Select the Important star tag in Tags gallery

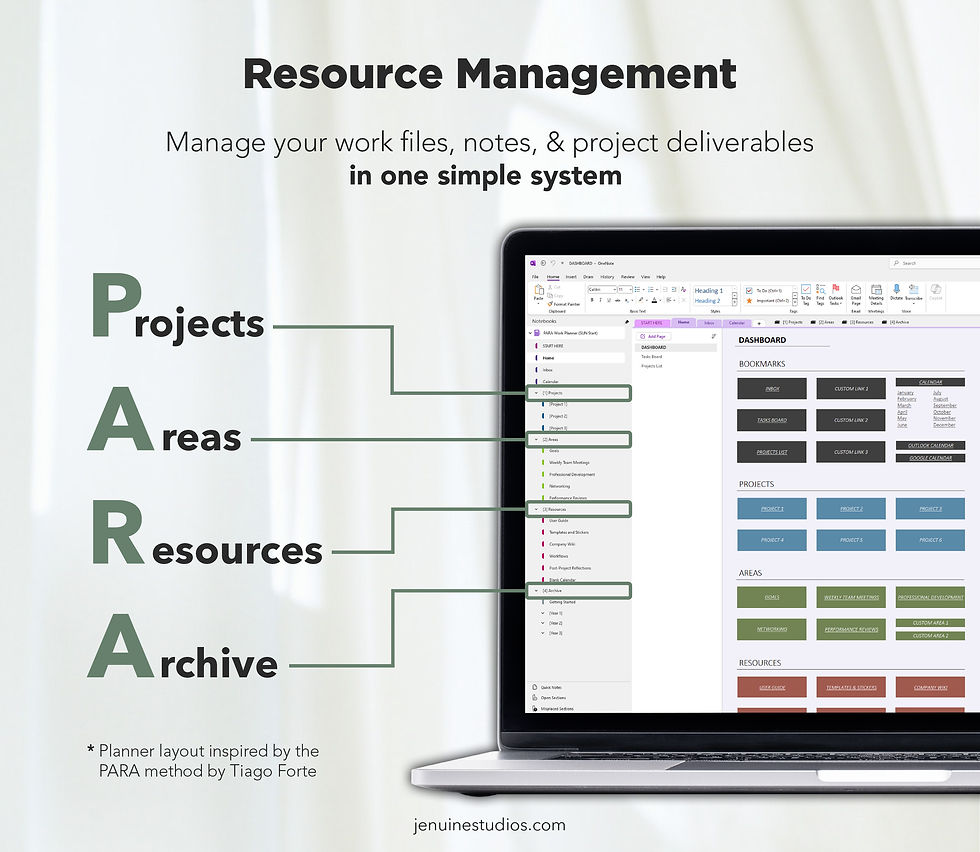click(x=749, y=301)
